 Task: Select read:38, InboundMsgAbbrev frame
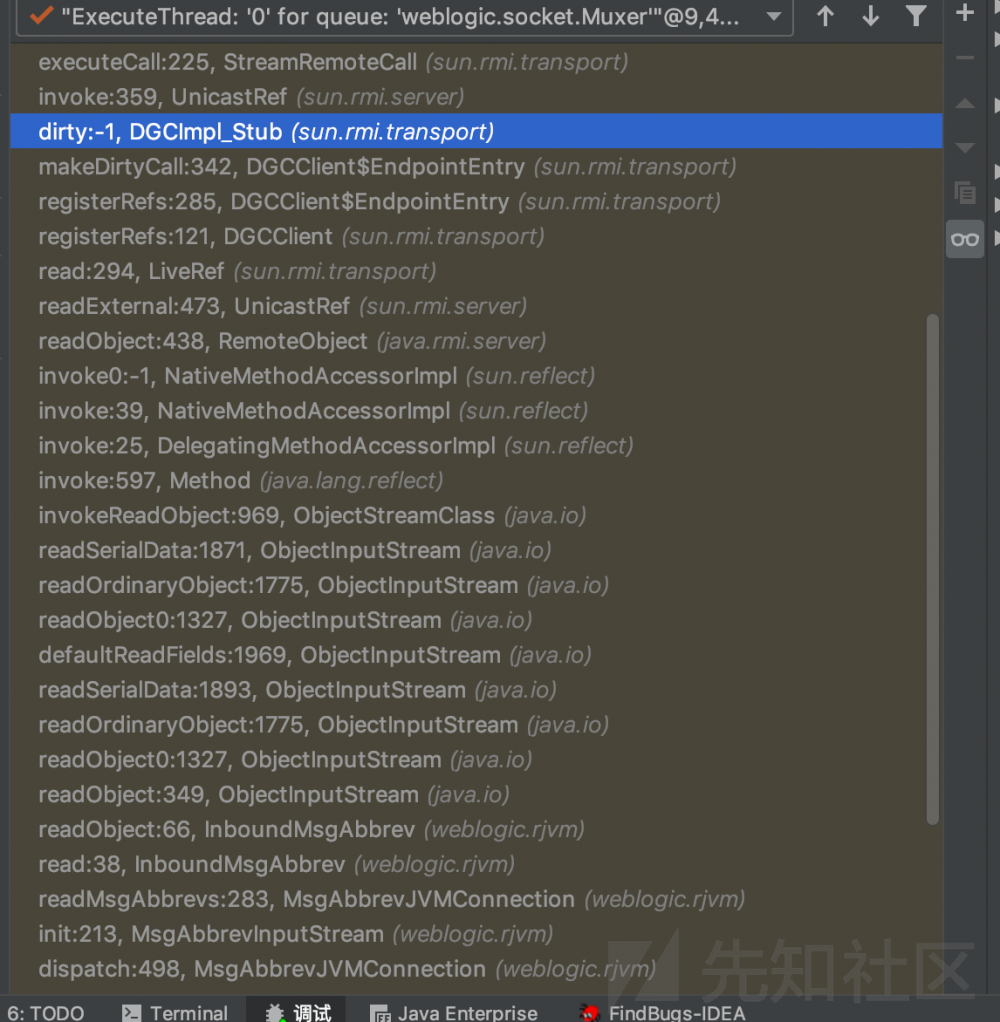coord(477,864)
